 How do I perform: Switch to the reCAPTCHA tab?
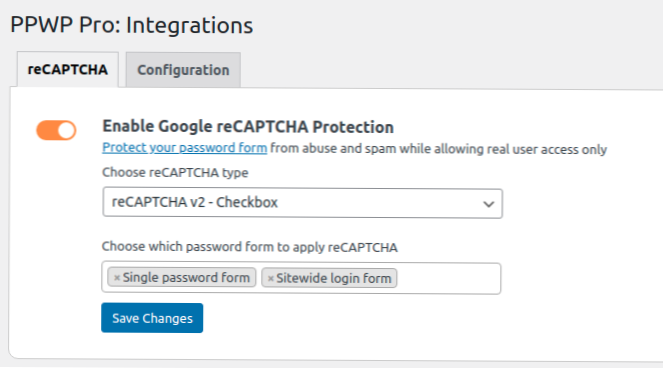point(68,70)
